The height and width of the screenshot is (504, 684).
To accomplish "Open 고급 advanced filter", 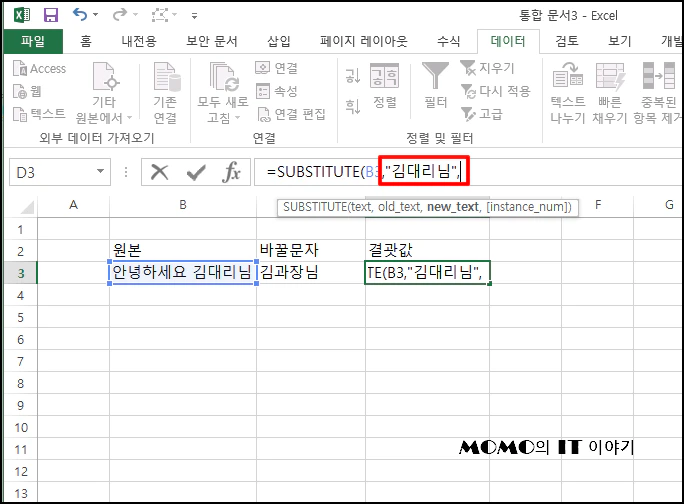I will [x=482, y=114].
